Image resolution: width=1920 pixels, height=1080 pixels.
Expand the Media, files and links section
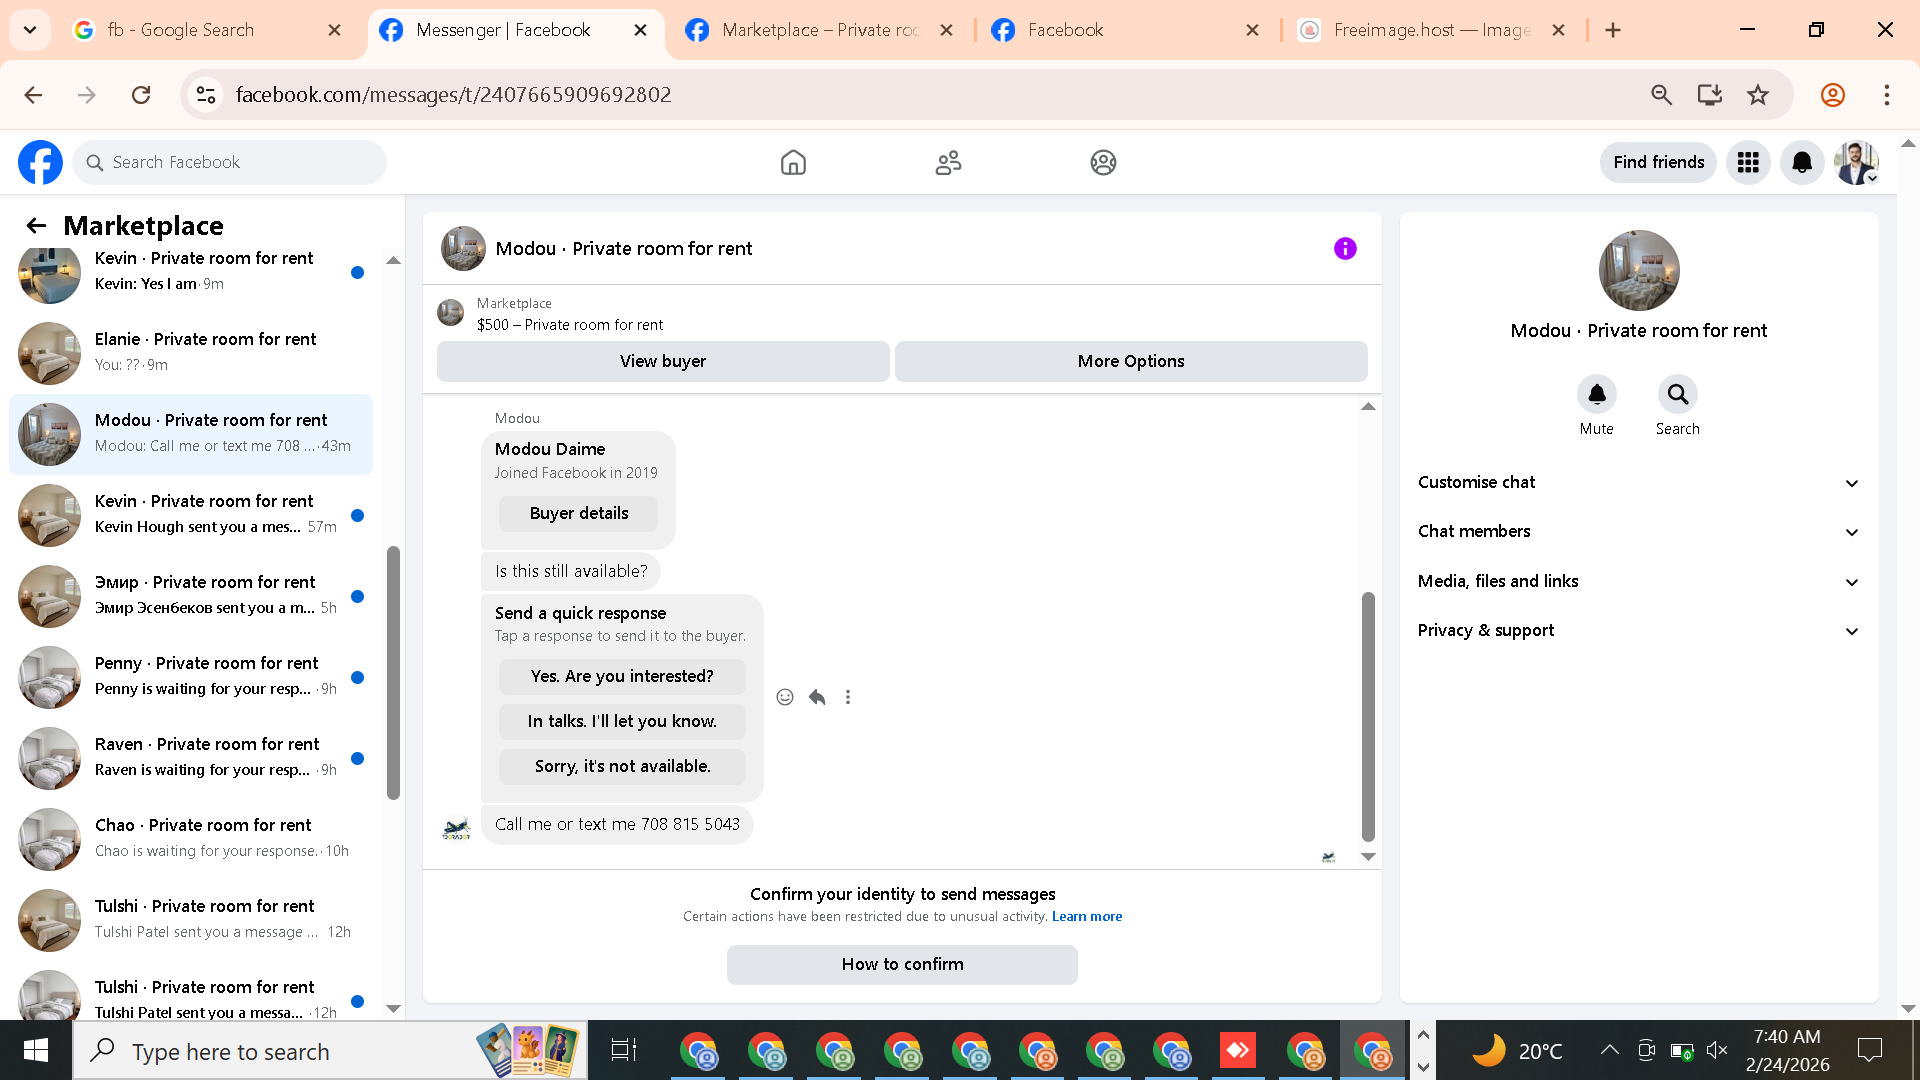pyautogui.click(x=1638, y=581)
